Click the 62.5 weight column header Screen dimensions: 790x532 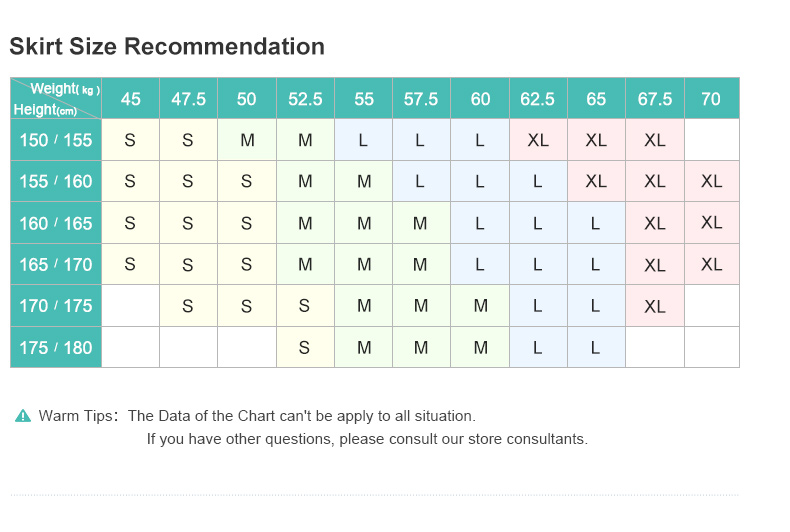pyautogui.click(x=538, y=98)
